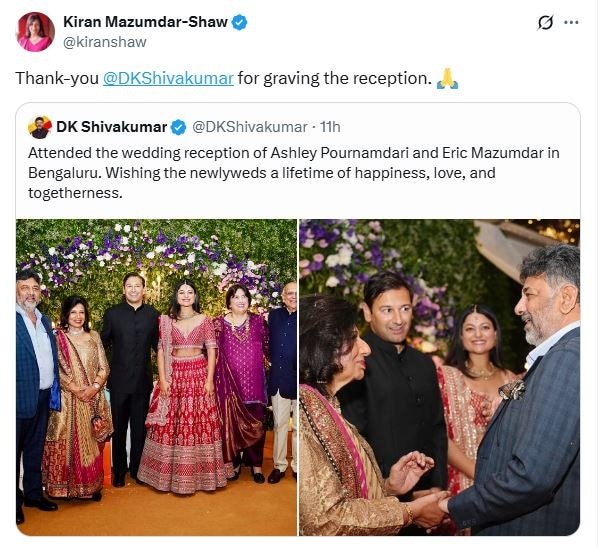Screen dimensions: 599x548
Task: Click 'togetherness.' line in quoted tweet
Action: coord(75,193)
